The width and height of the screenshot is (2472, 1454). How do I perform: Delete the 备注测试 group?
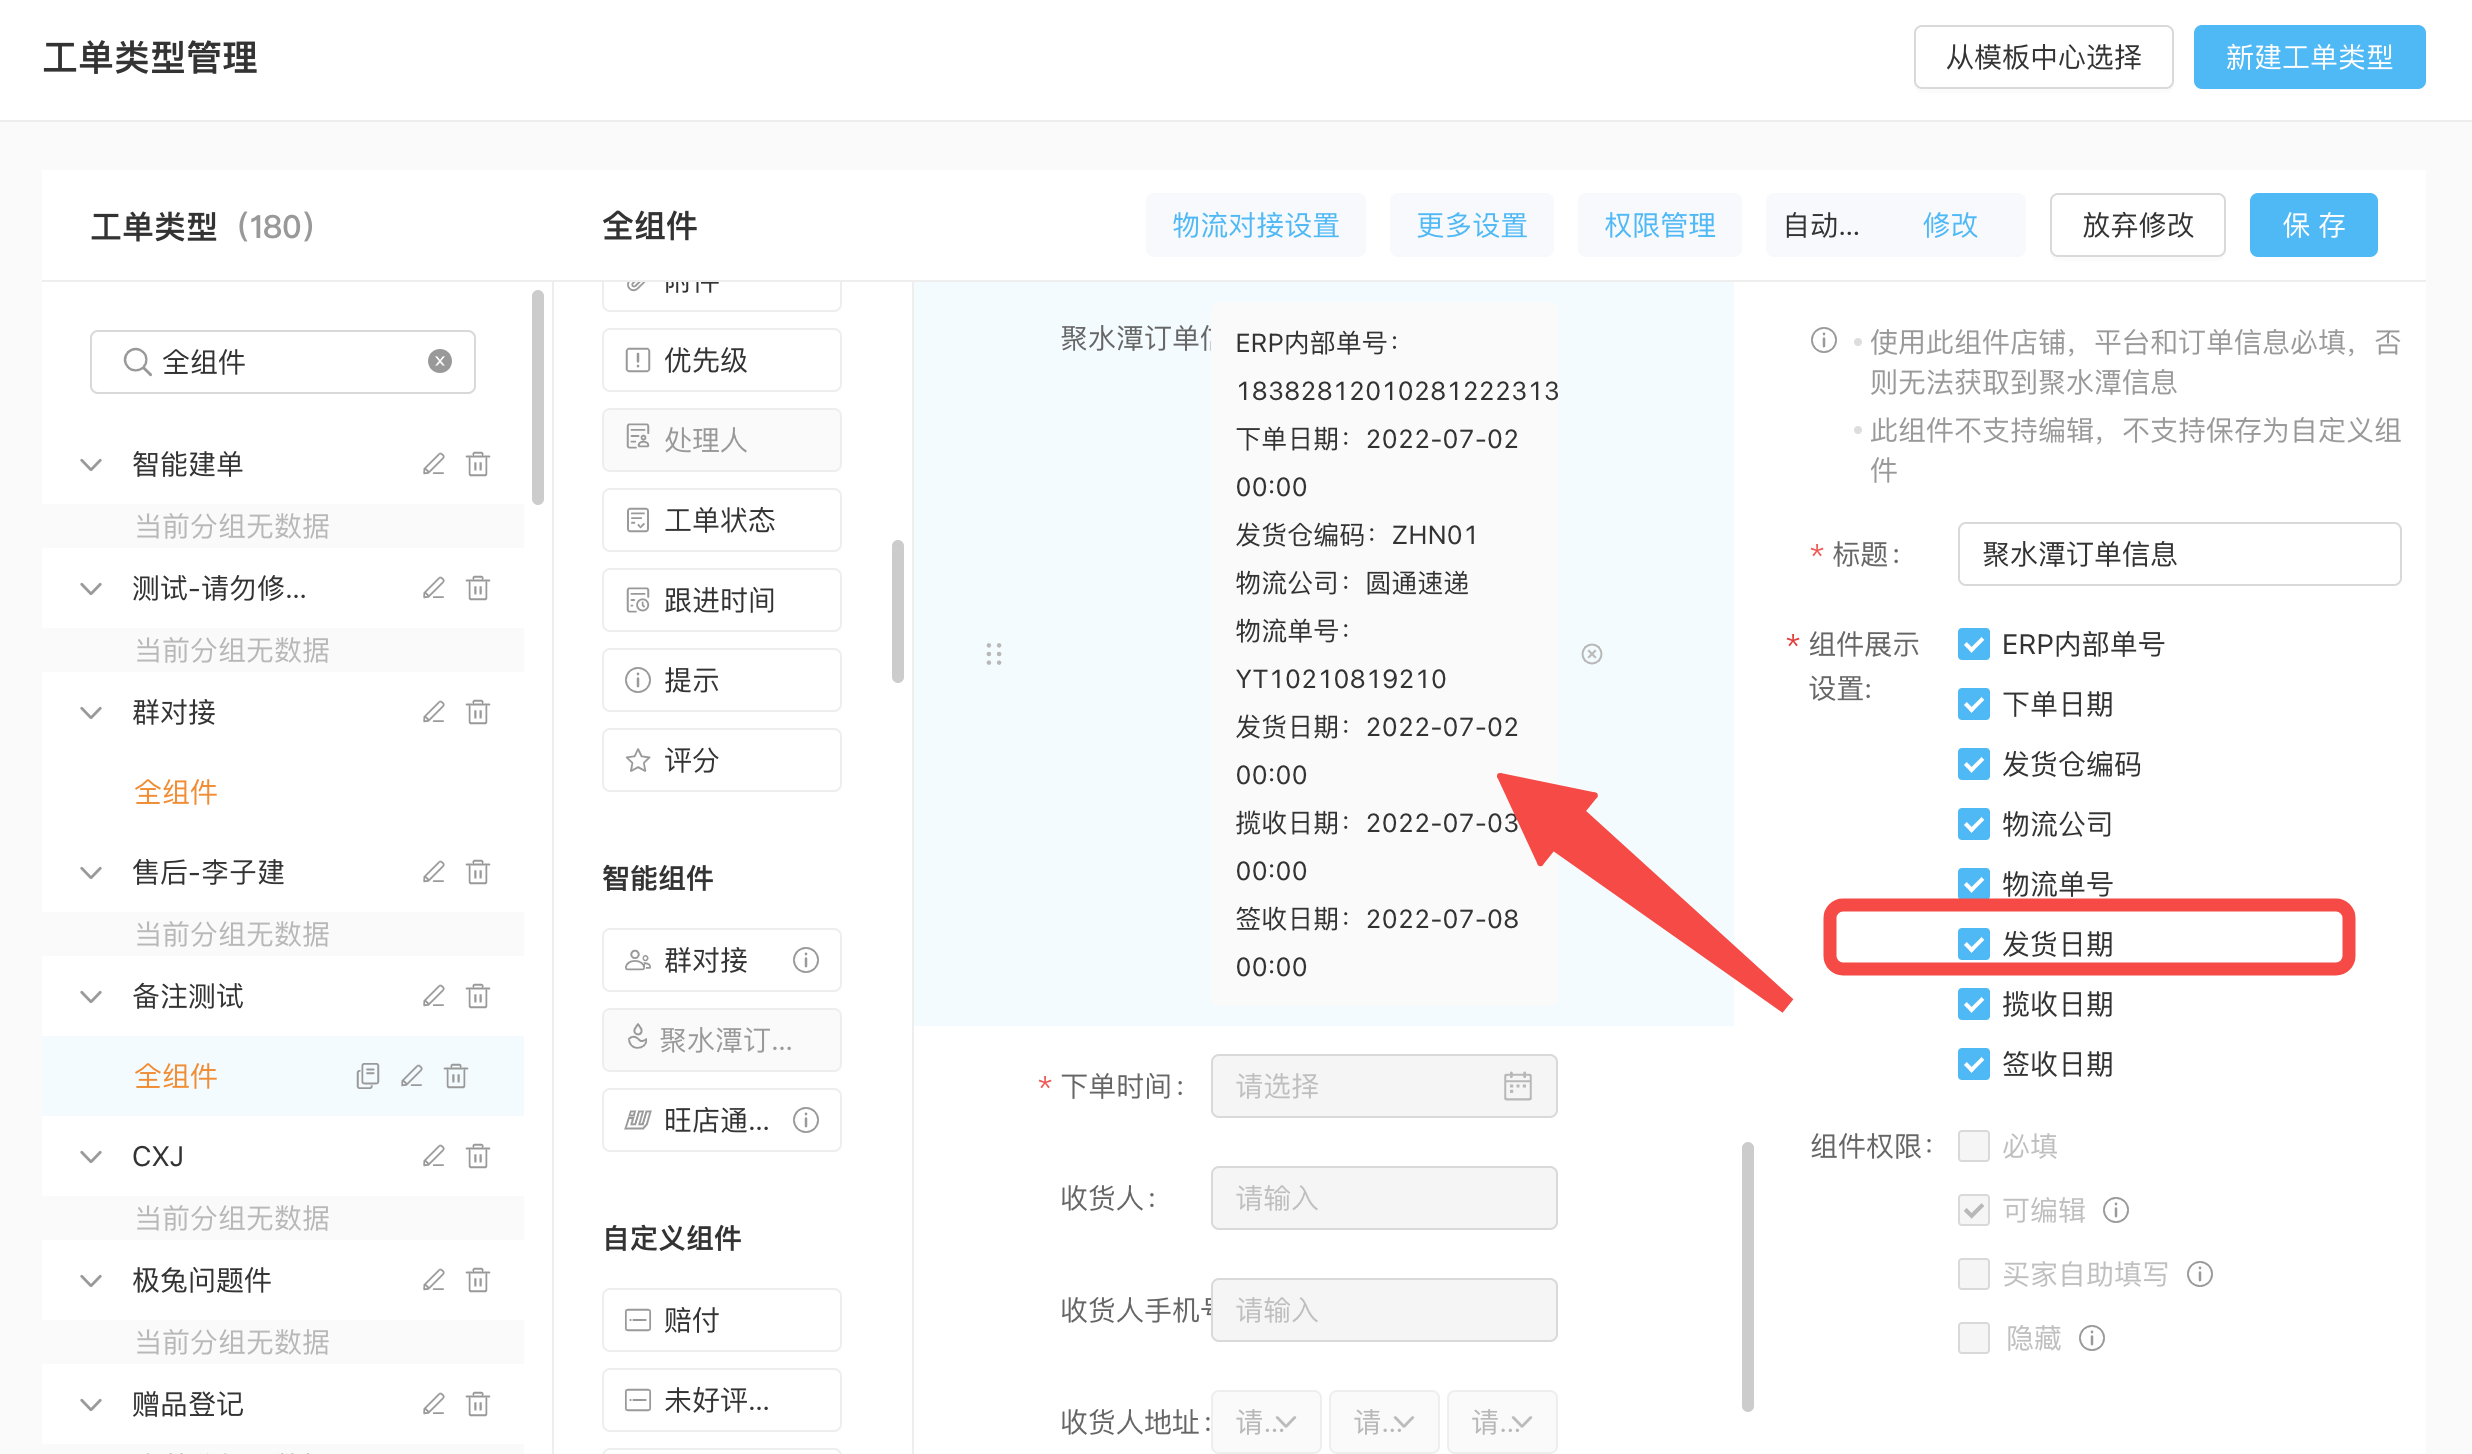(x=478, y=996)
